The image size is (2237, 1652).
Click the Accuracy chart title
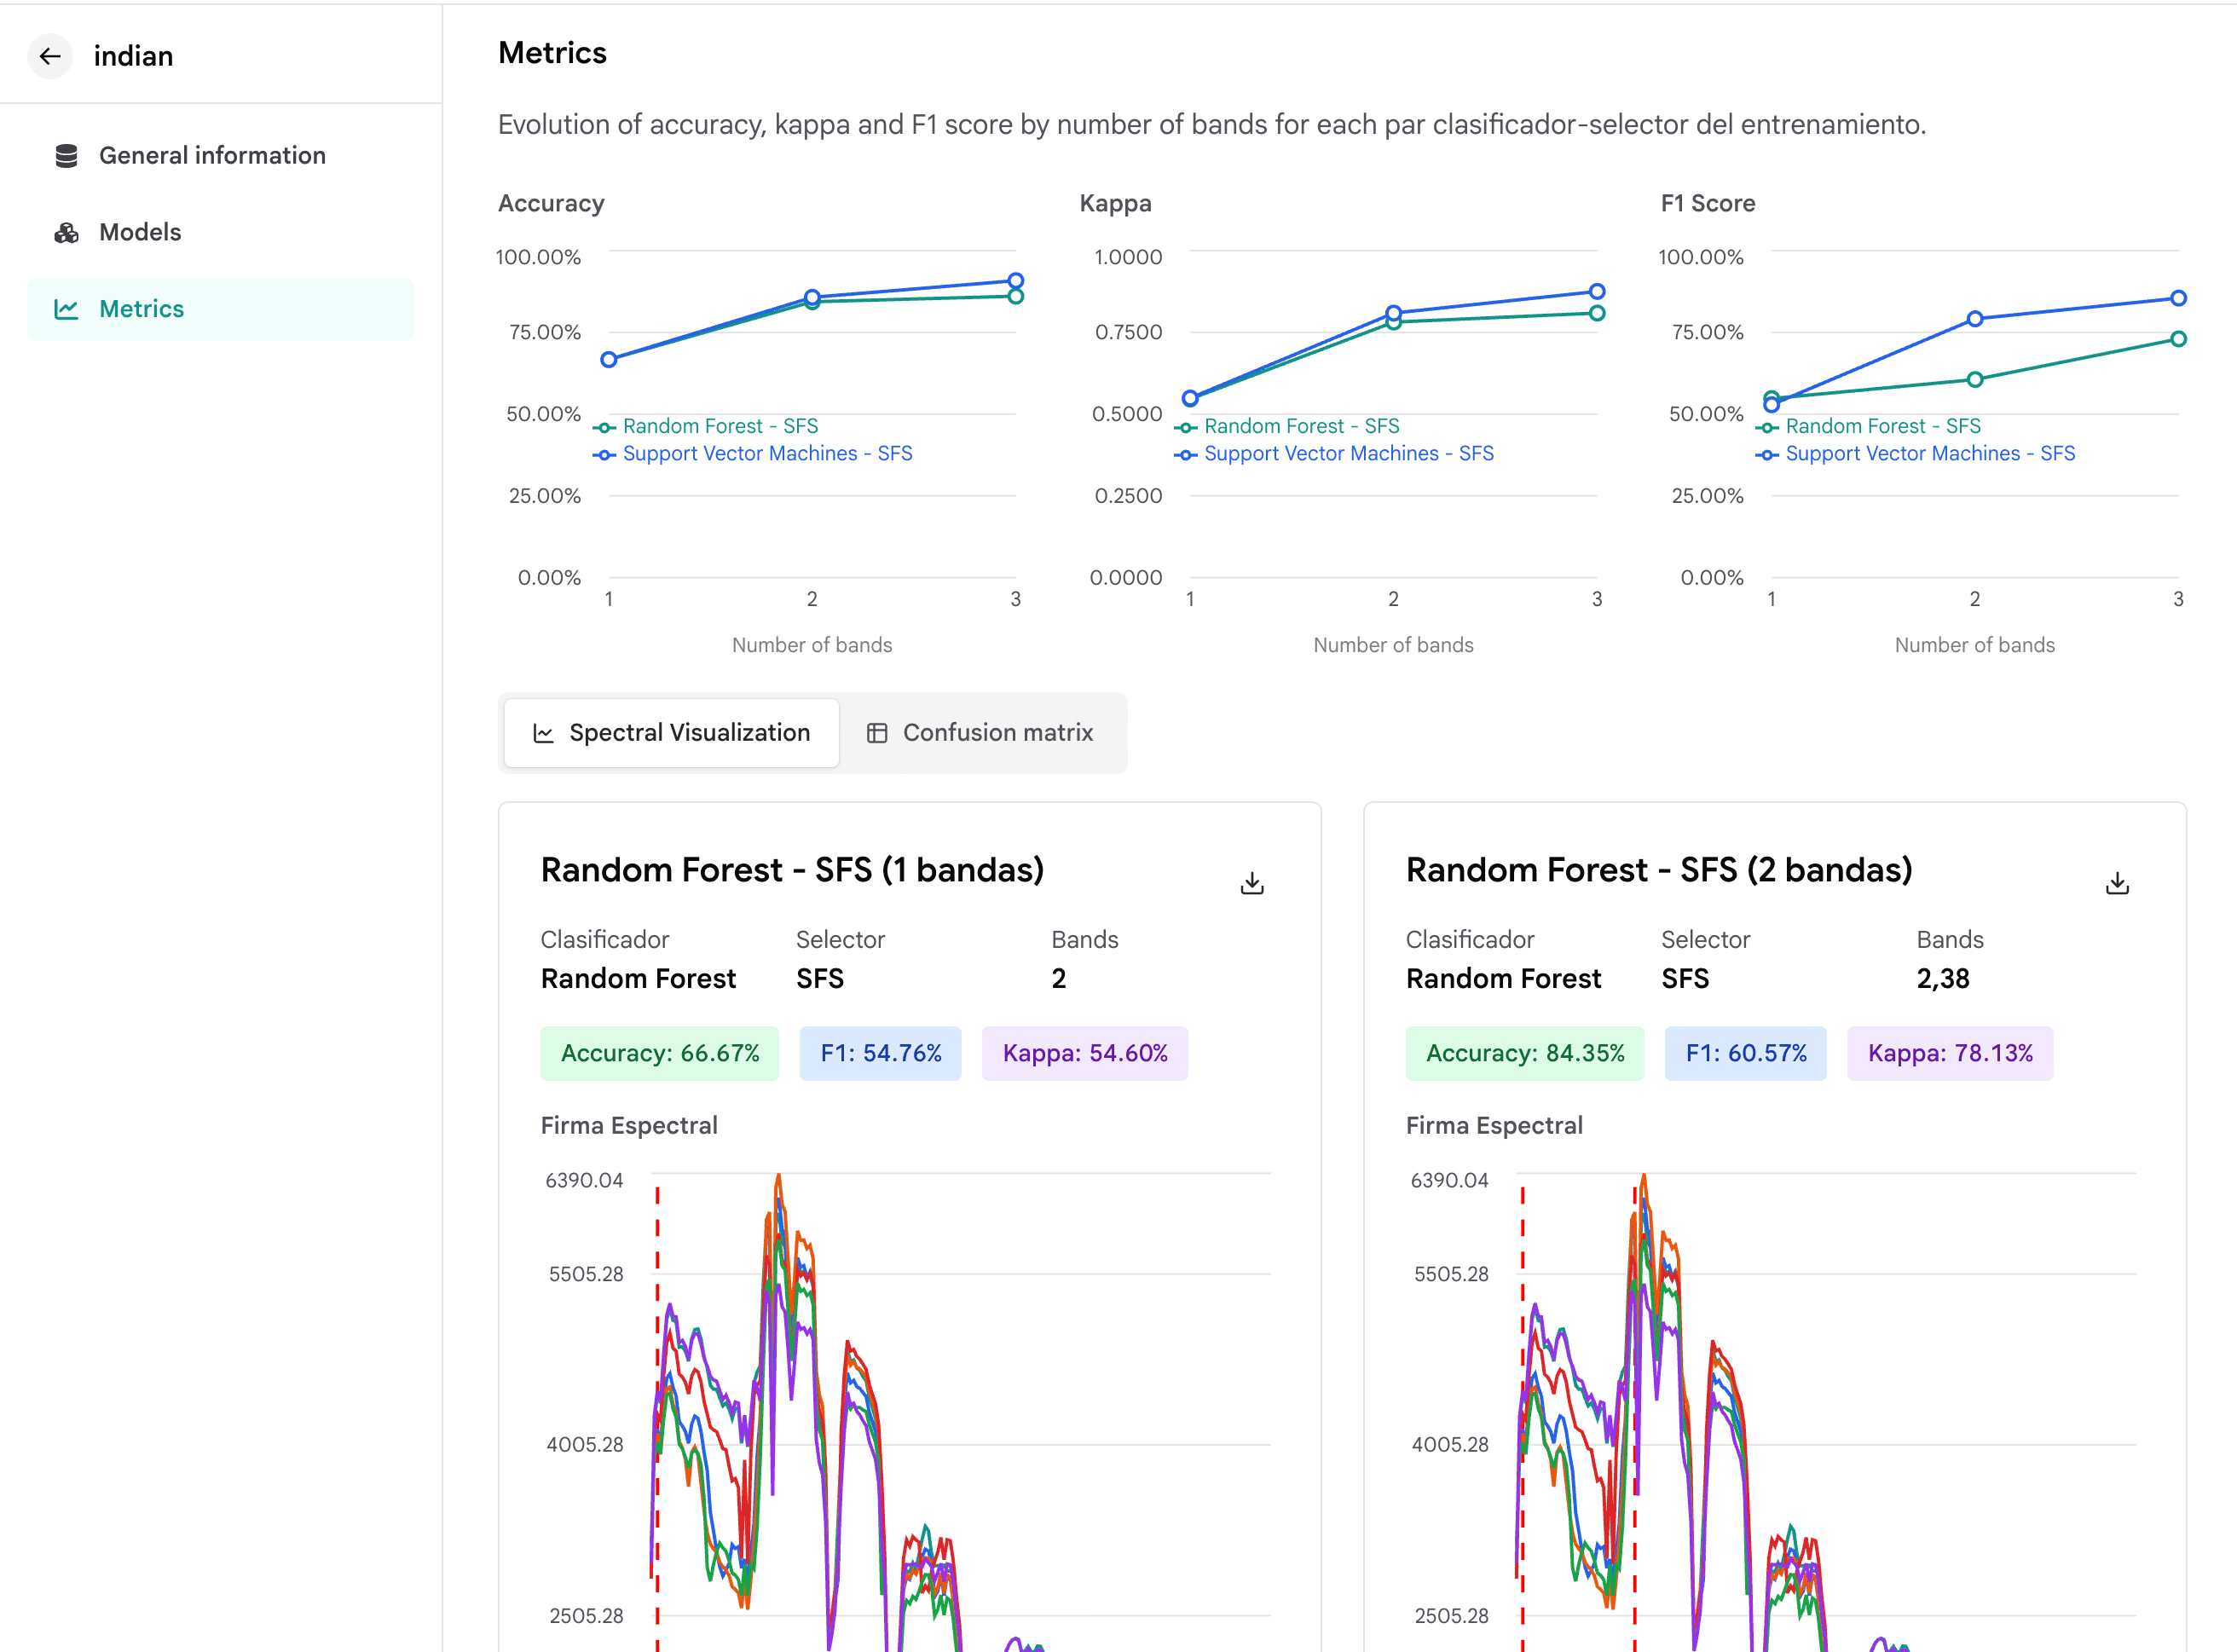click(551, 204)
